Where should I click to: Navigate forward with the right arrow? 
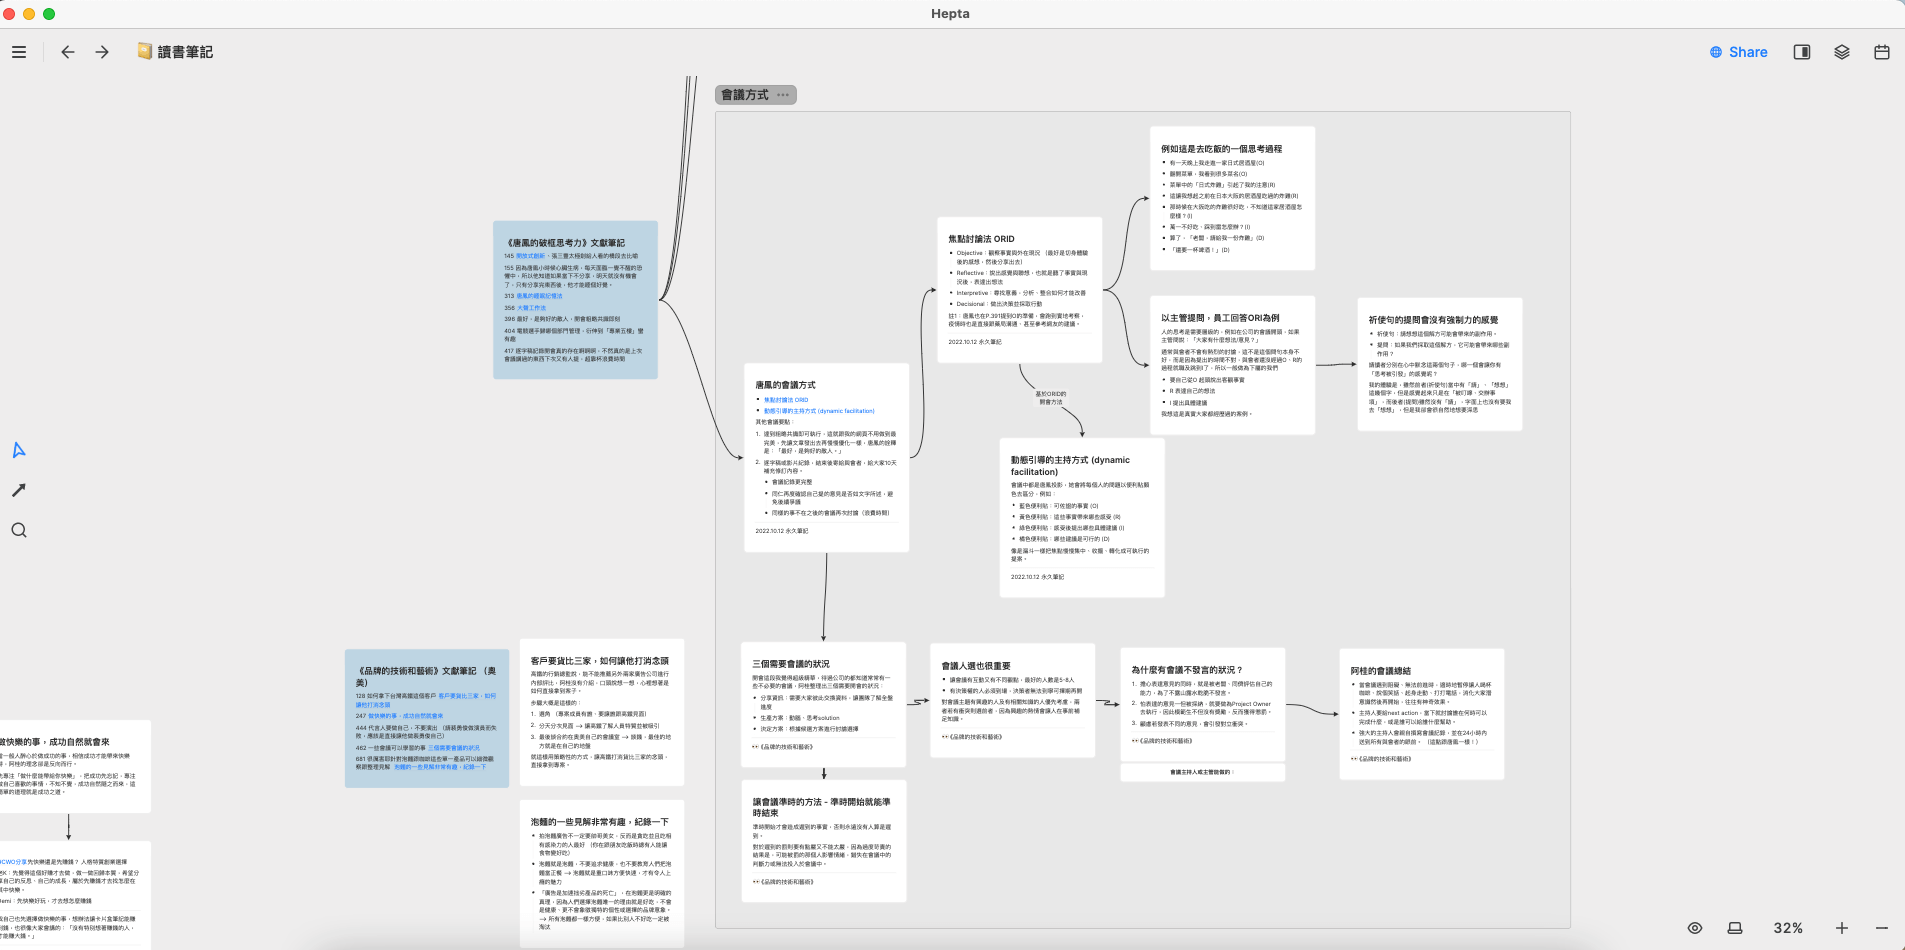pos(102,52)
